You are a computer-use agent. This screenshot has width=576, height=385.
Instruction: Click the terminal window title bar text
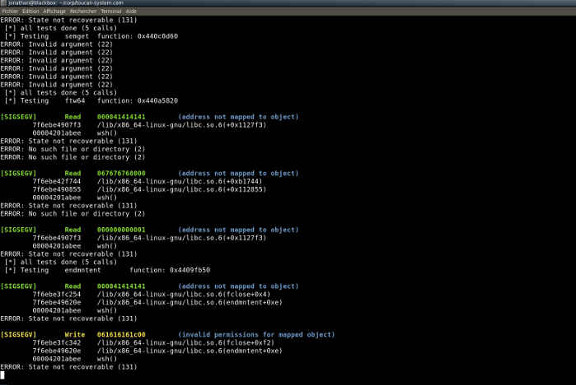pos(66,3)
